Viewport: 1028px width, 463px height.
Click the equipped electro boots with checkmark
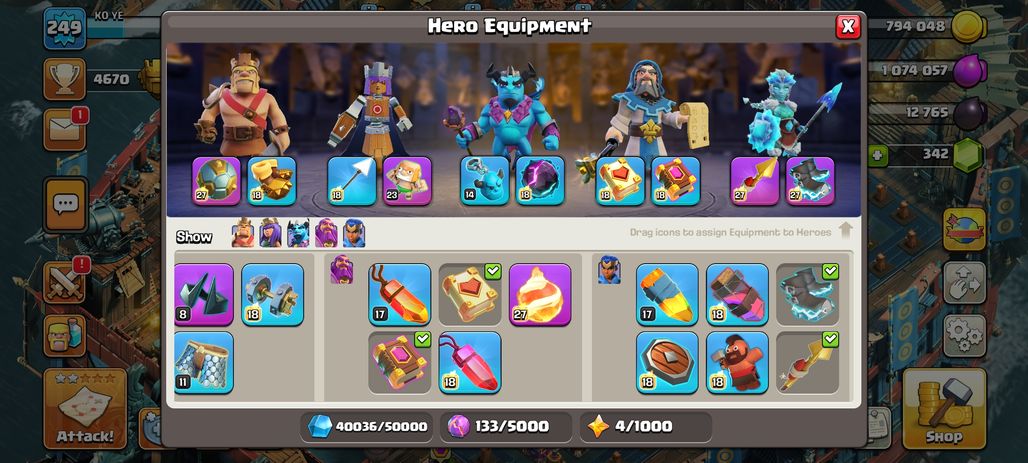pos(807,294)
